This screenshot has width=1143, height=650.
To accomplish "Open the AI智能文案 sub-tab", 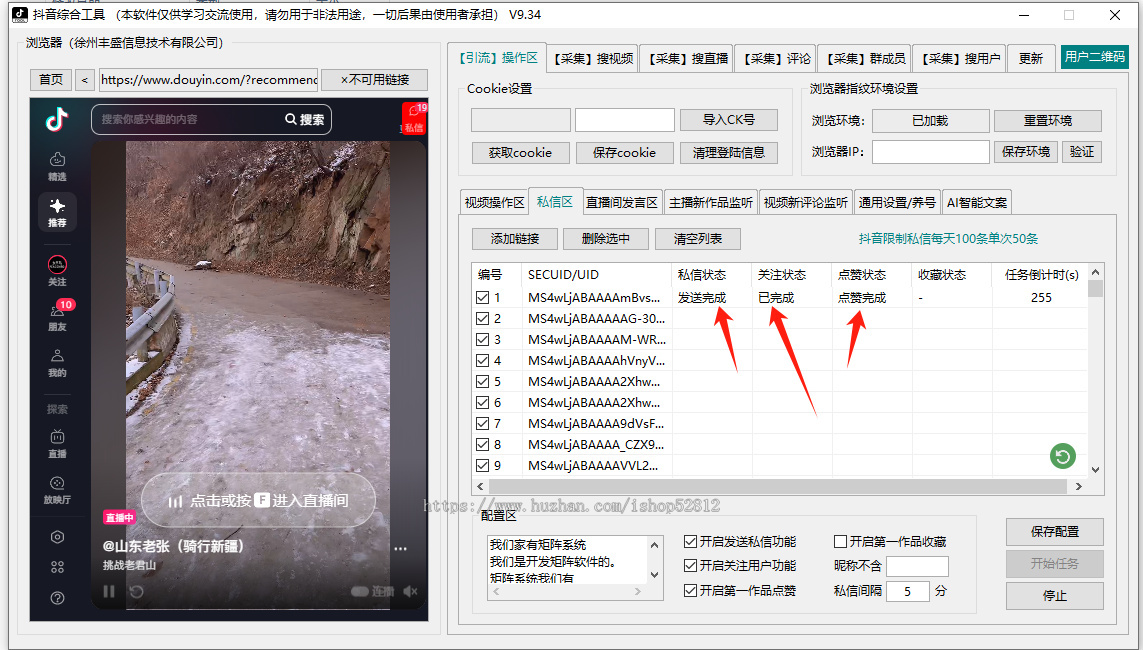I will click(977, 203).
